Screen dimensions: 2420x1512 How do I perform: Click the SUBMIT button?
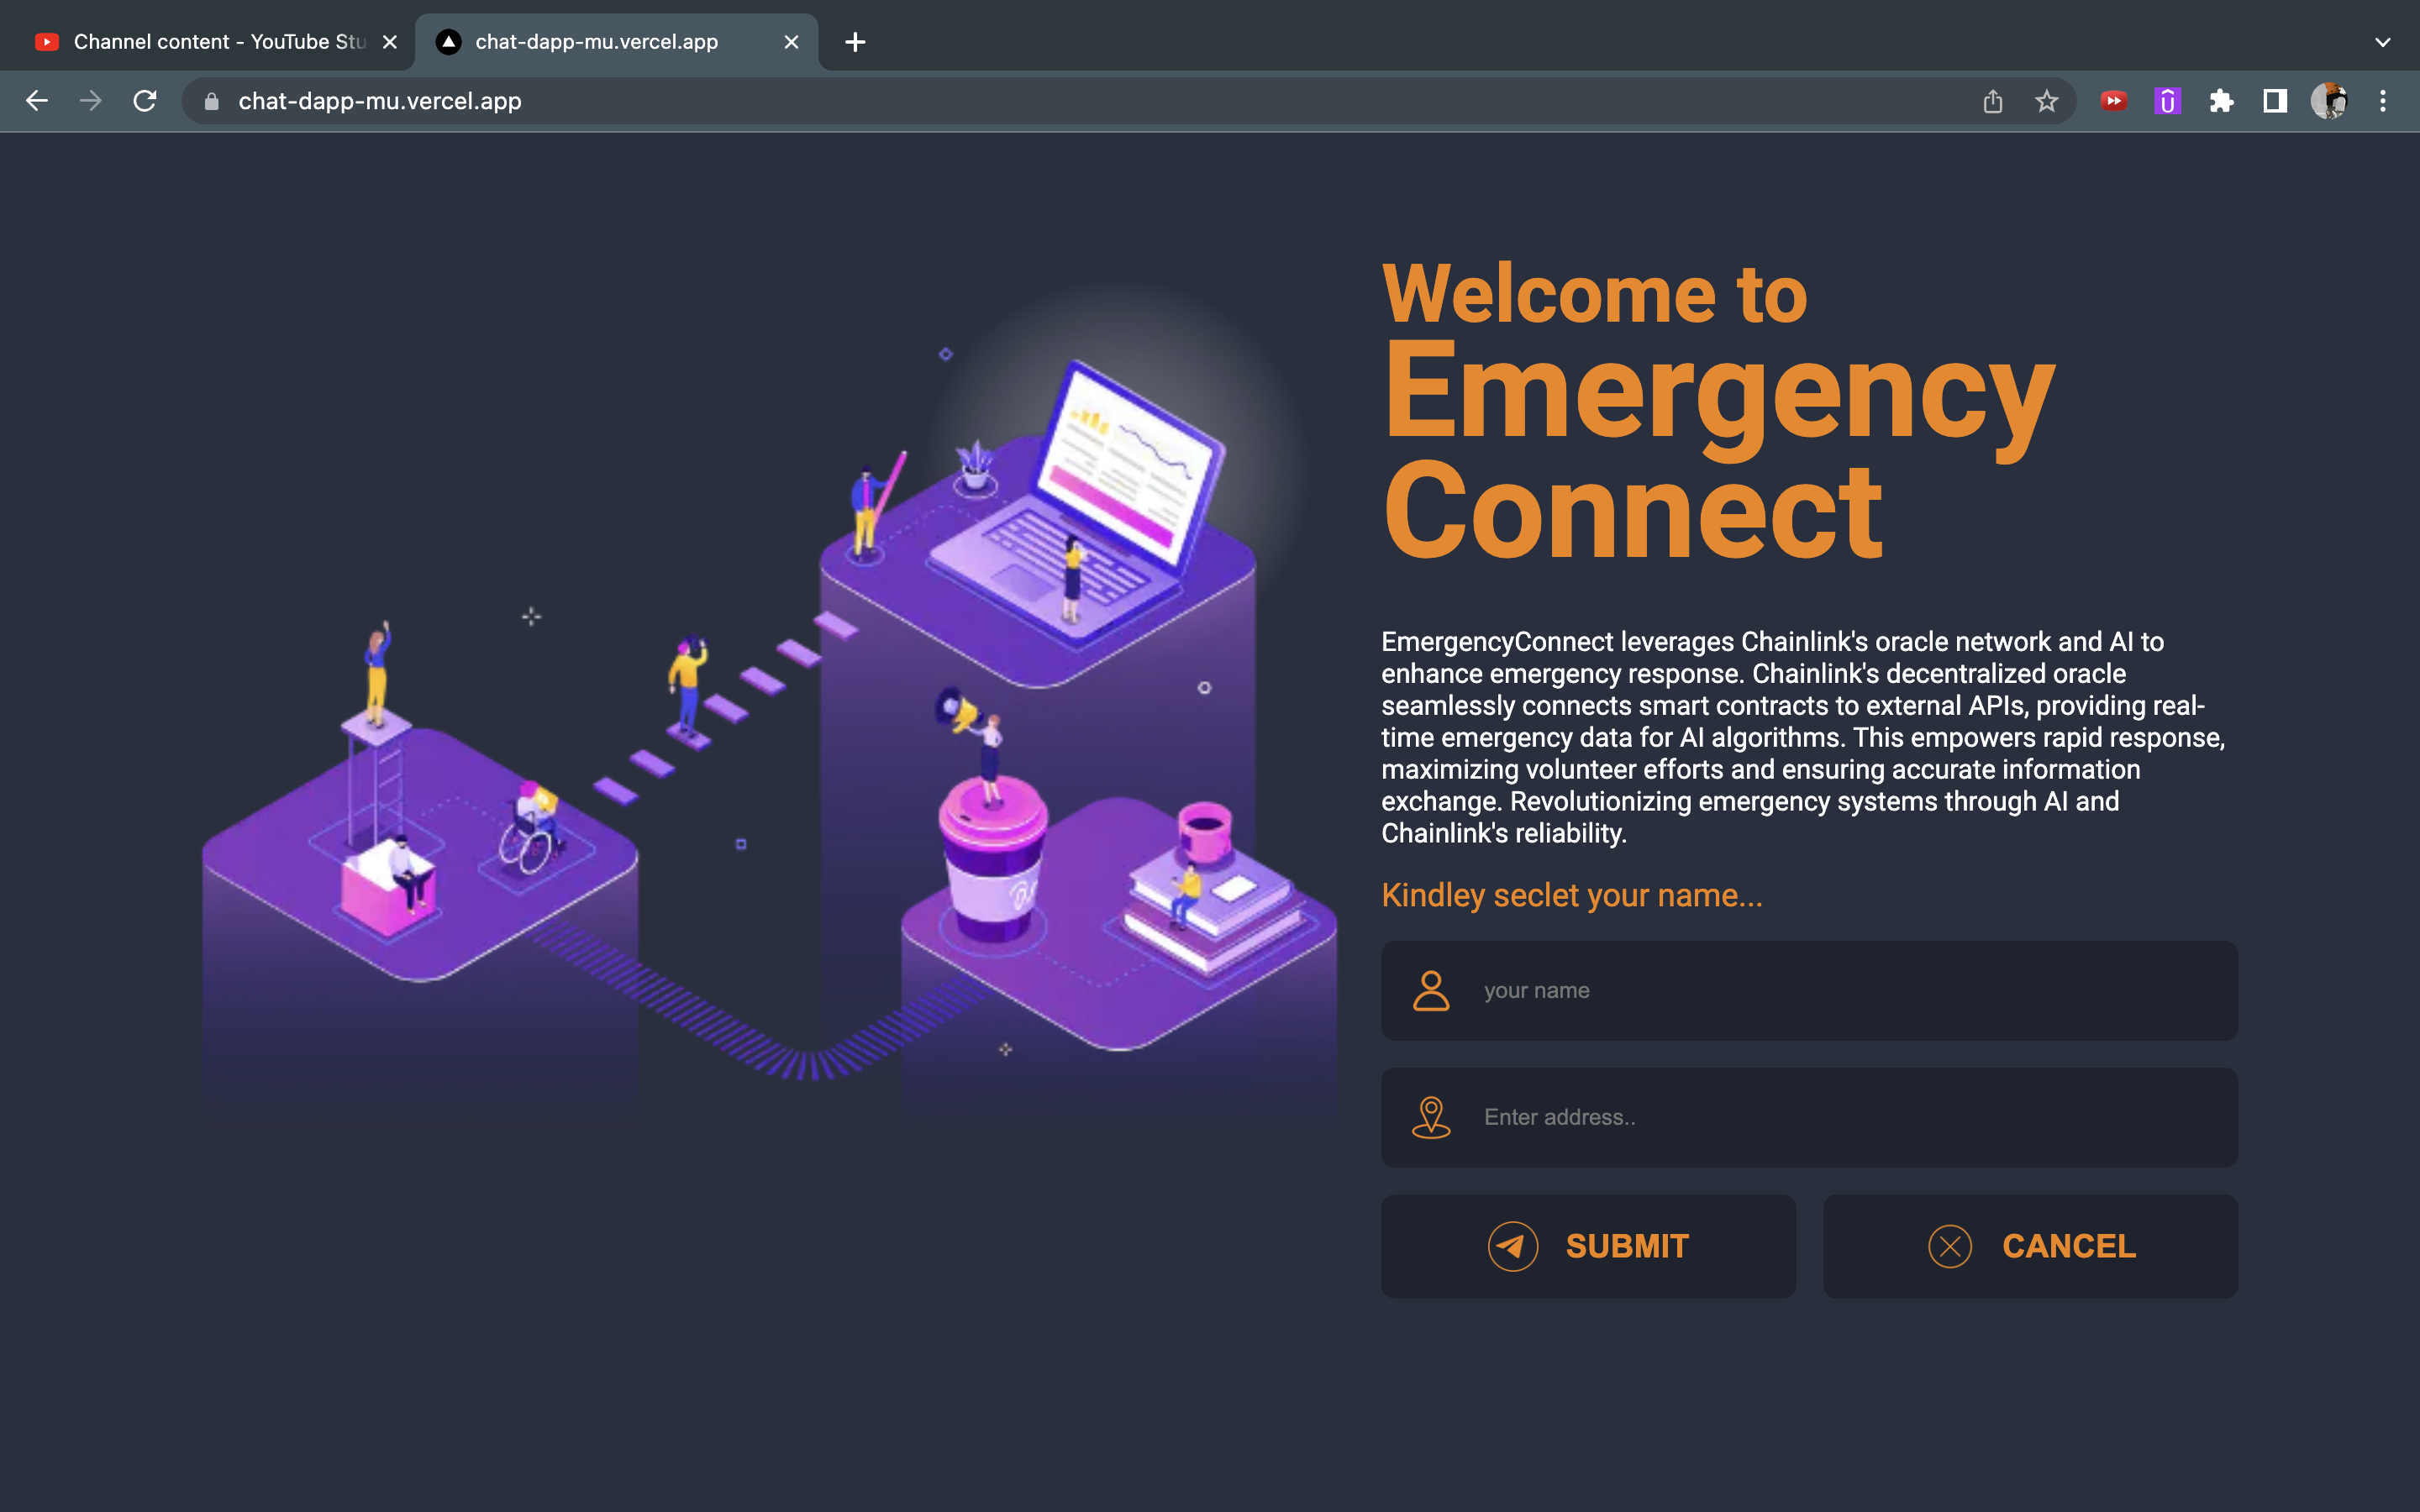(1588, 1246)
